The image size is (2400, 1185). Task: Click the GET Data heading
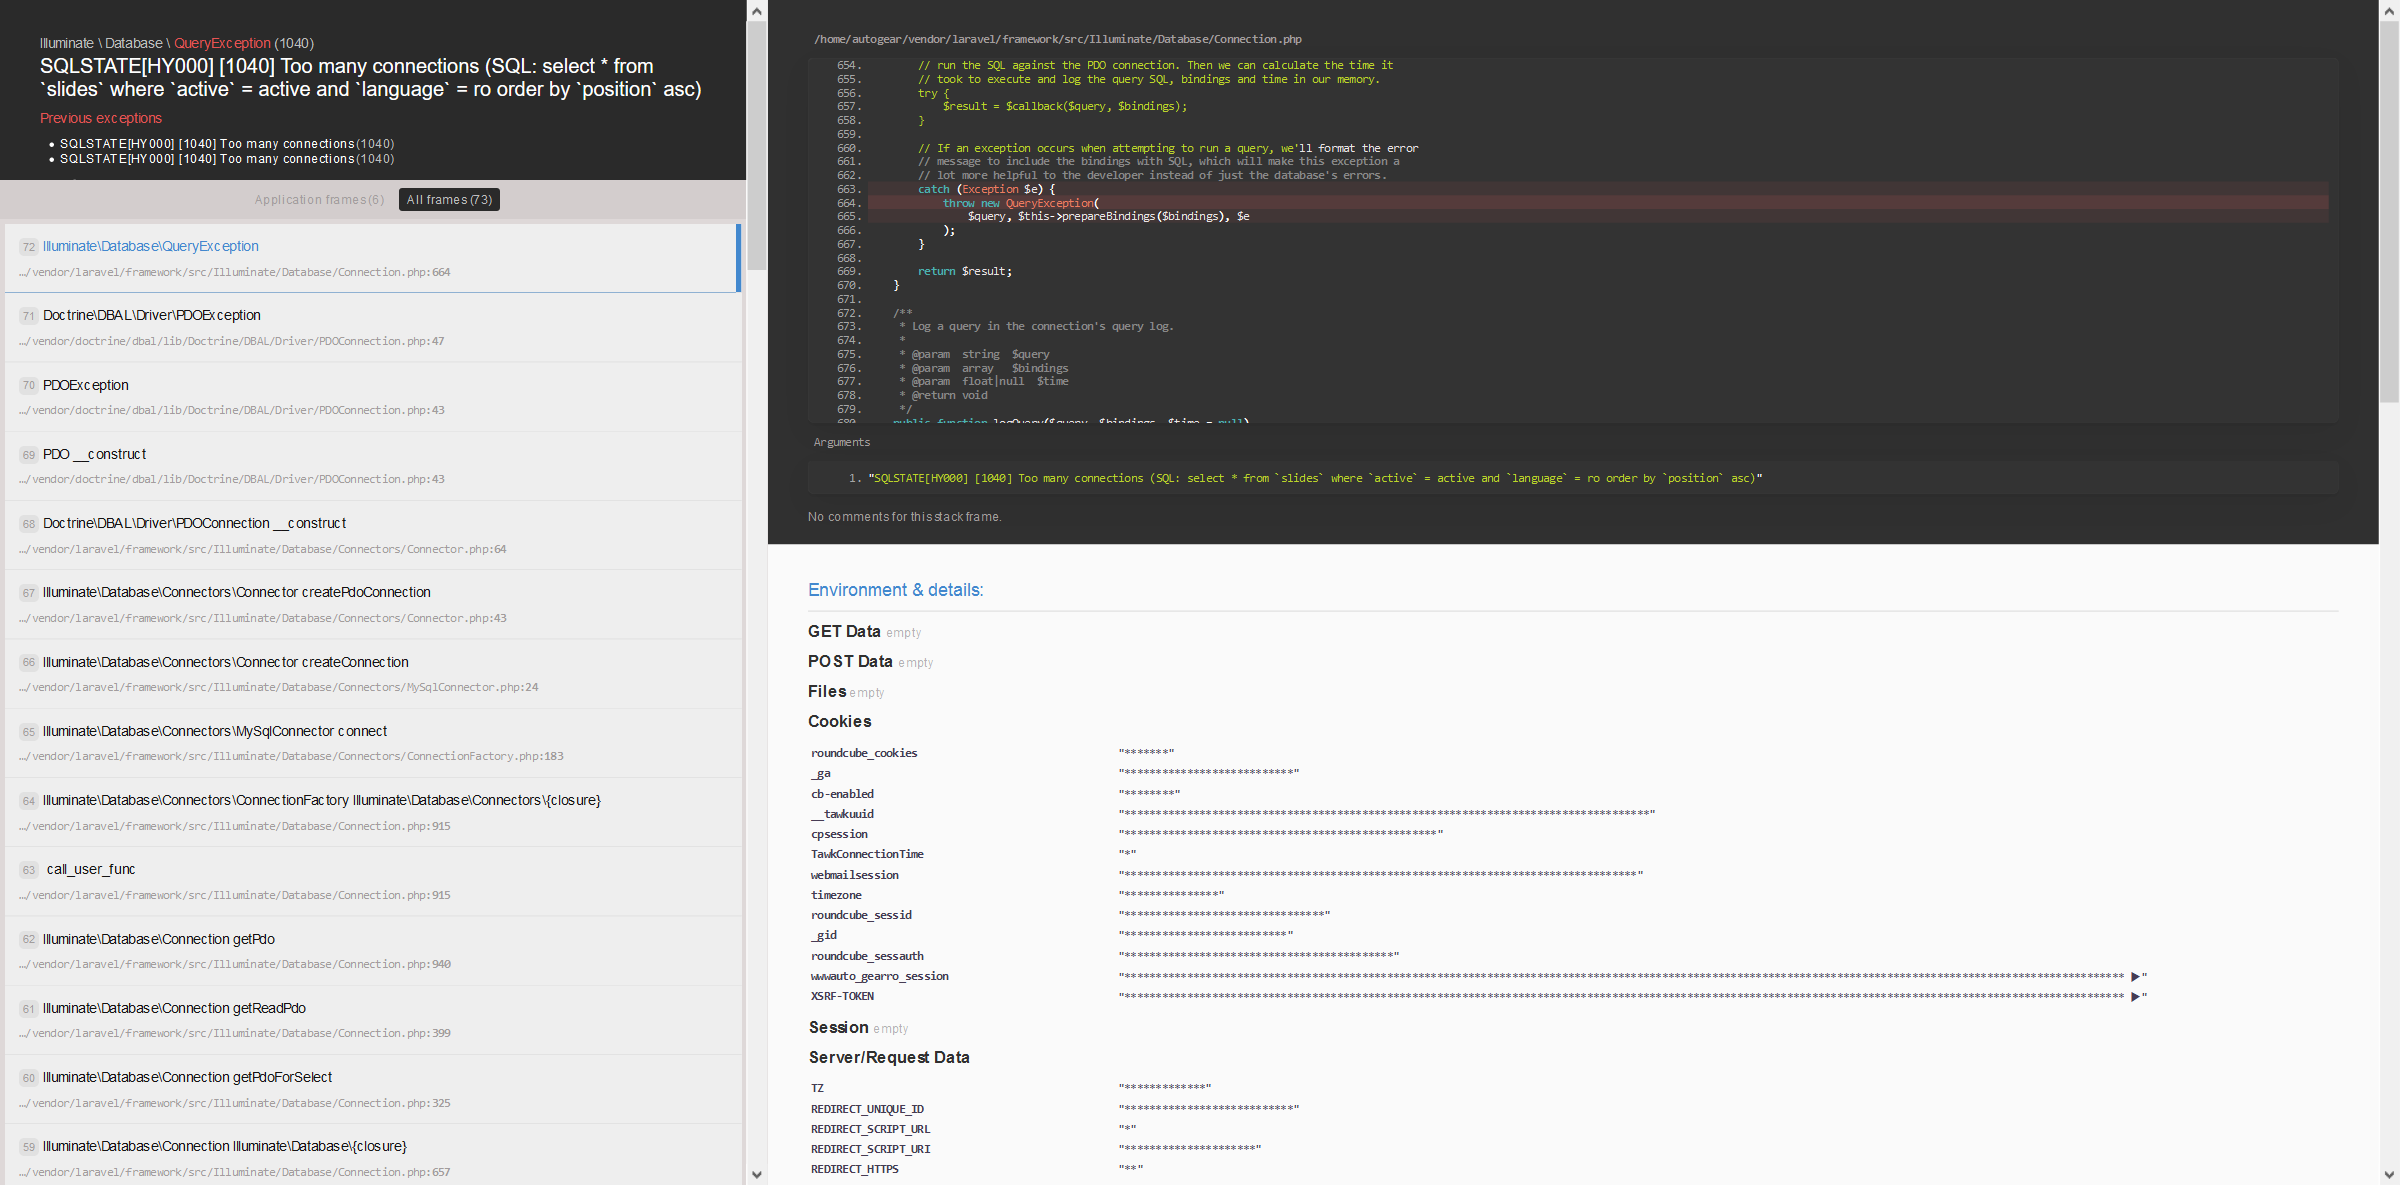844,631
